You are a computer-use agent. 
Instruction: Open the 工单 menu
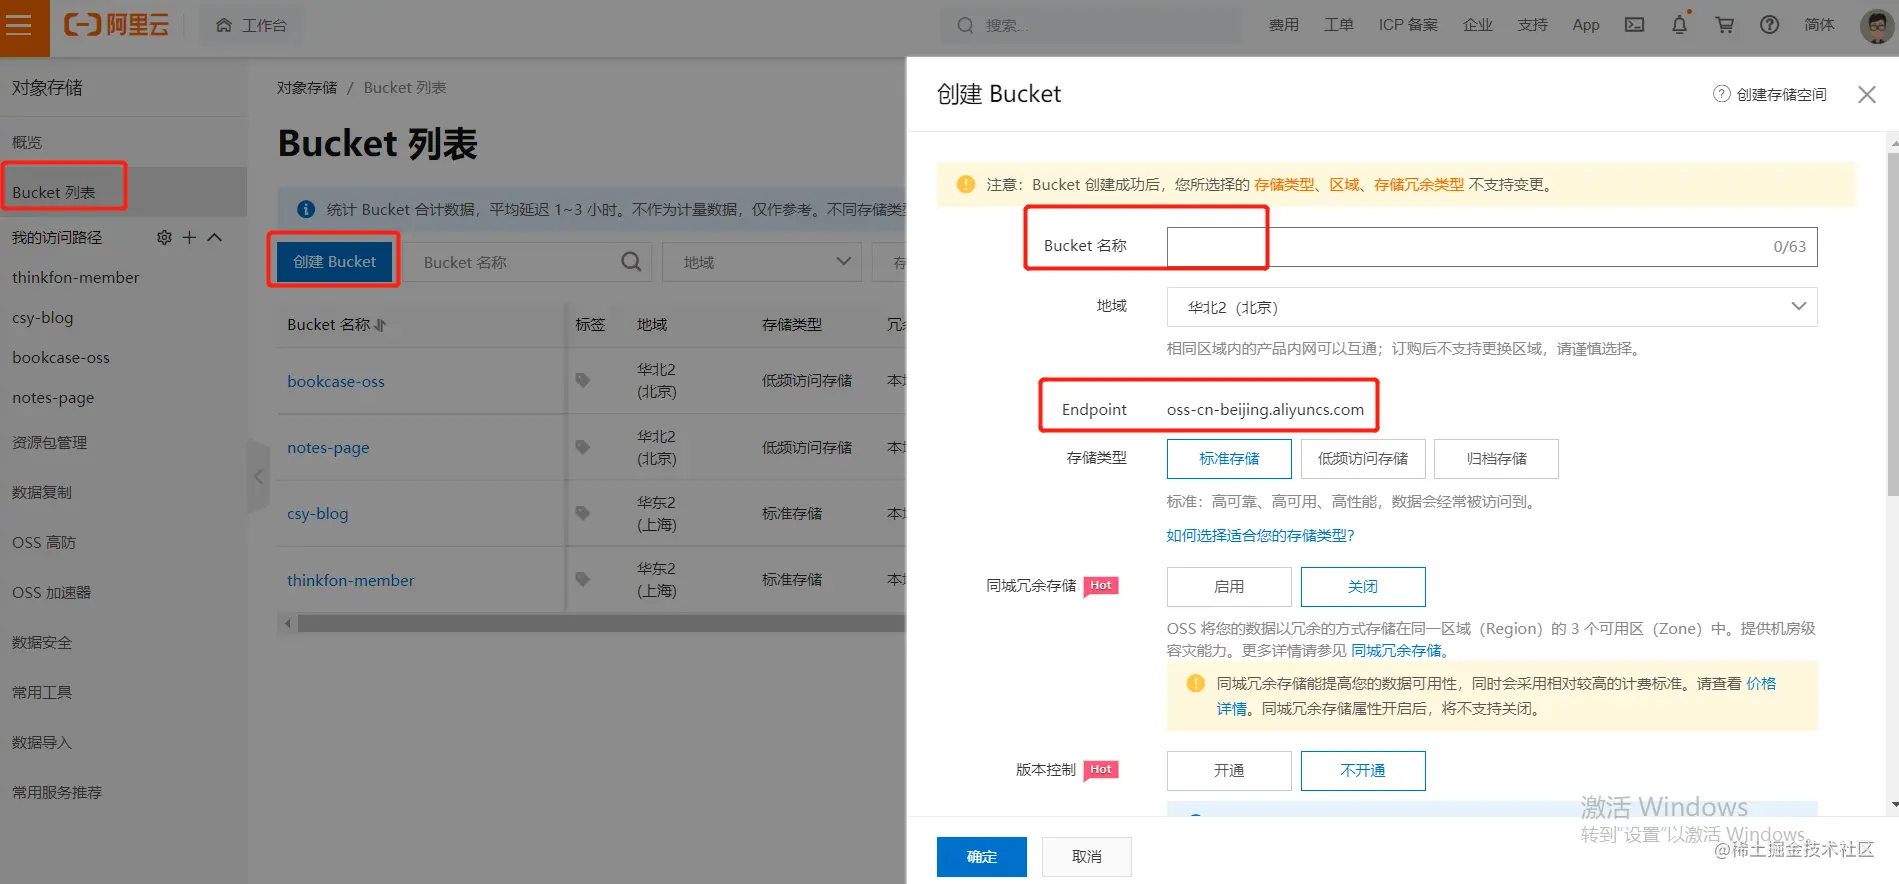click(1339, 25)
